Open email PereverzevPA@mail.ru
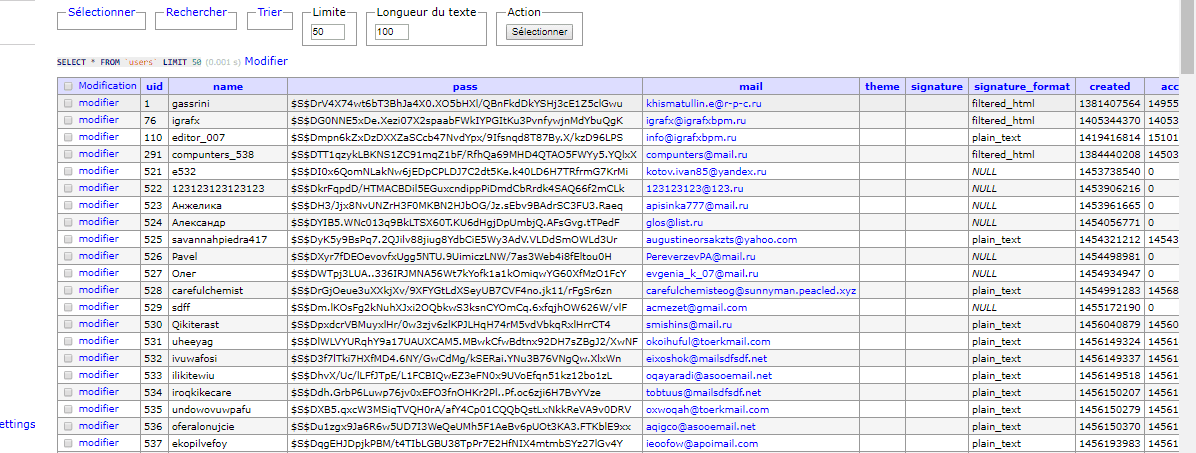Screen dimensions: 1196x453 coord(700,257)
